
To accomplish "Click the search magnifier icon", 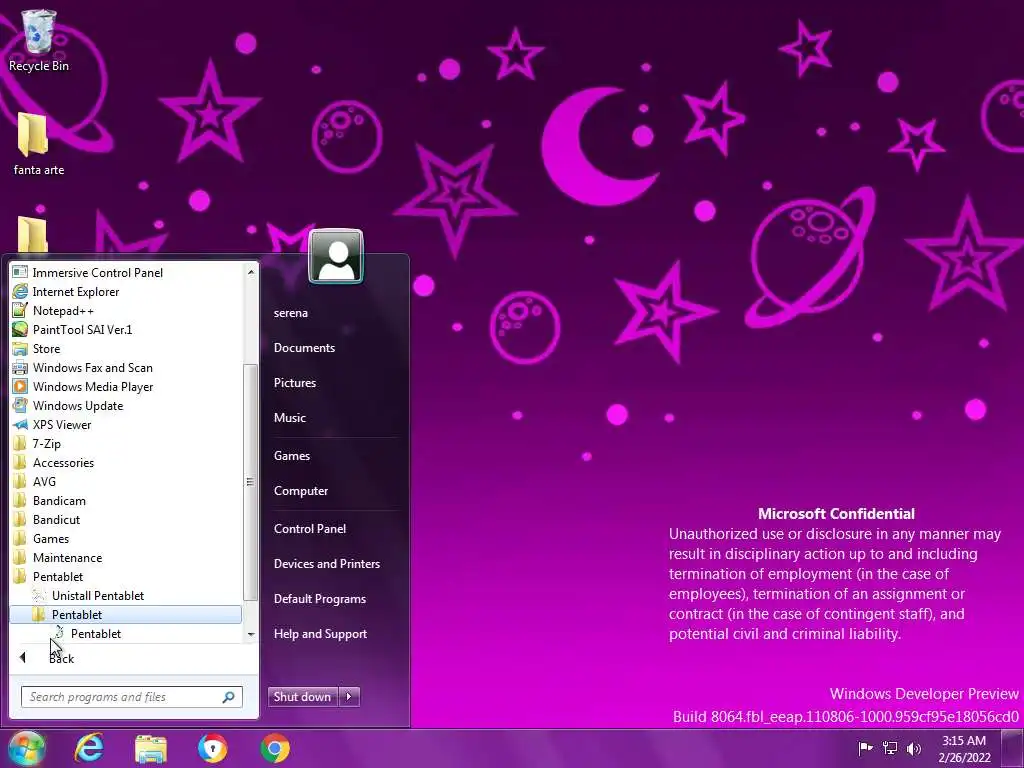I will (x=229, y=697).
